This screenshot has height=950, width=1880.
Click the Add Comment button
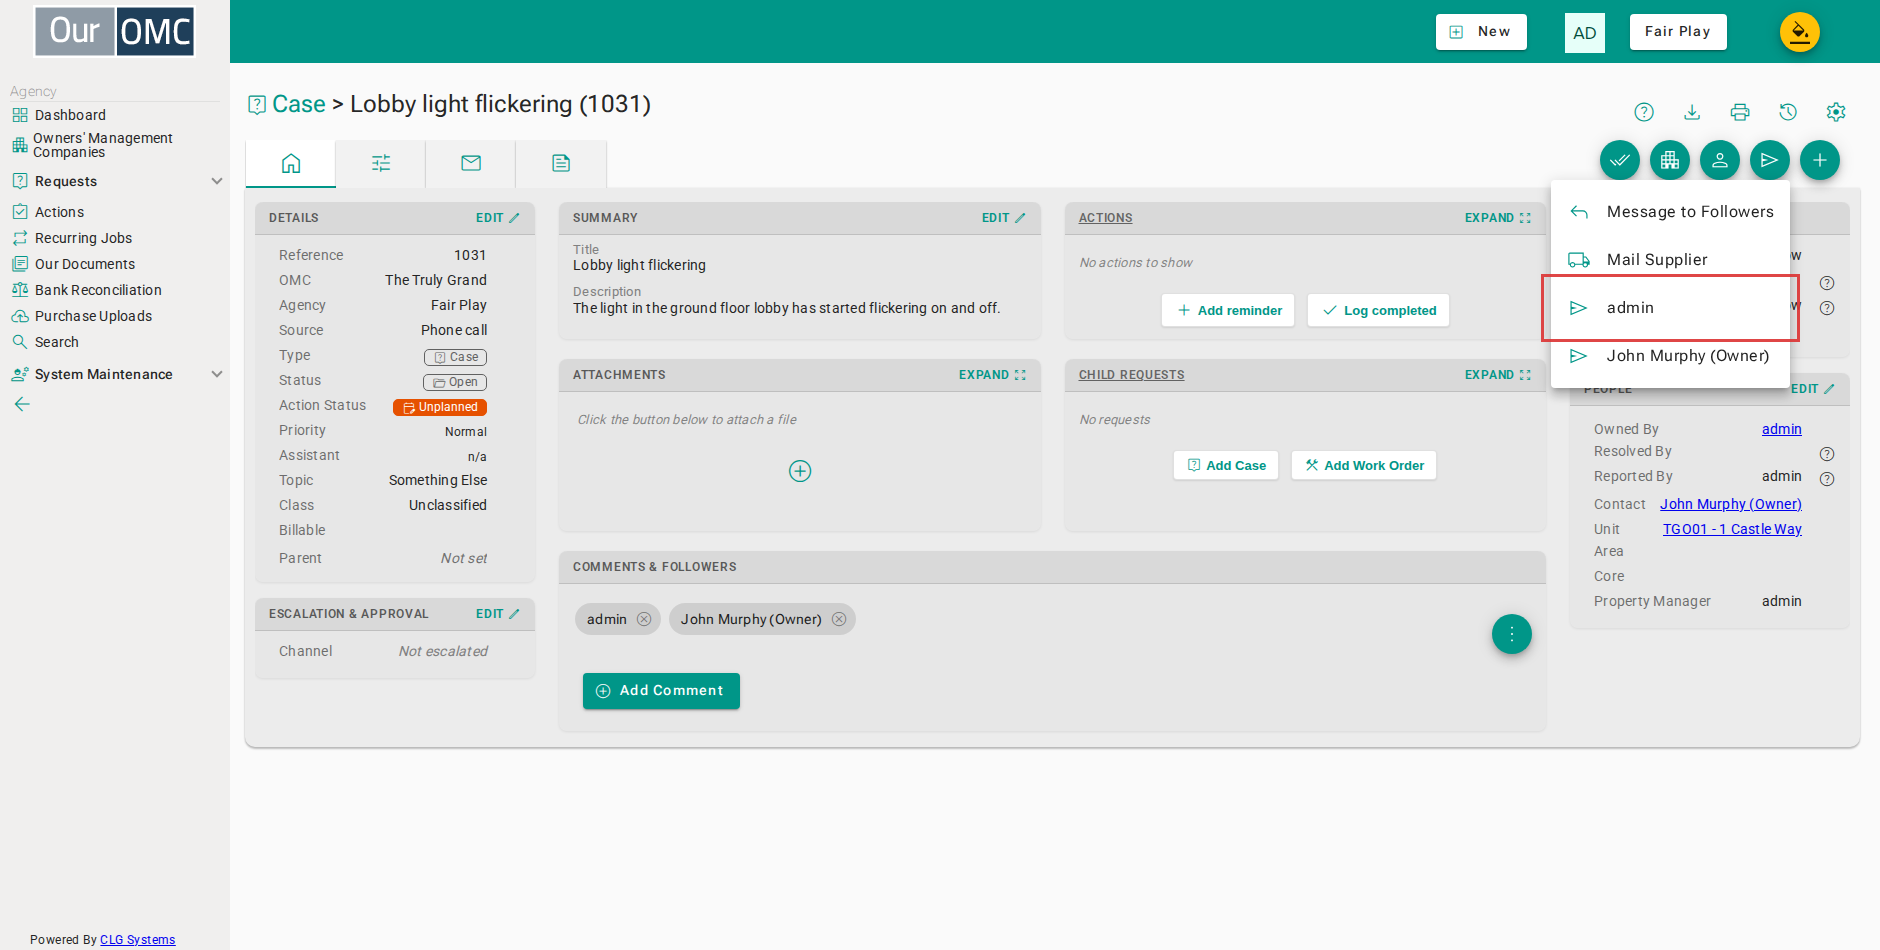(x=661, y=691)
